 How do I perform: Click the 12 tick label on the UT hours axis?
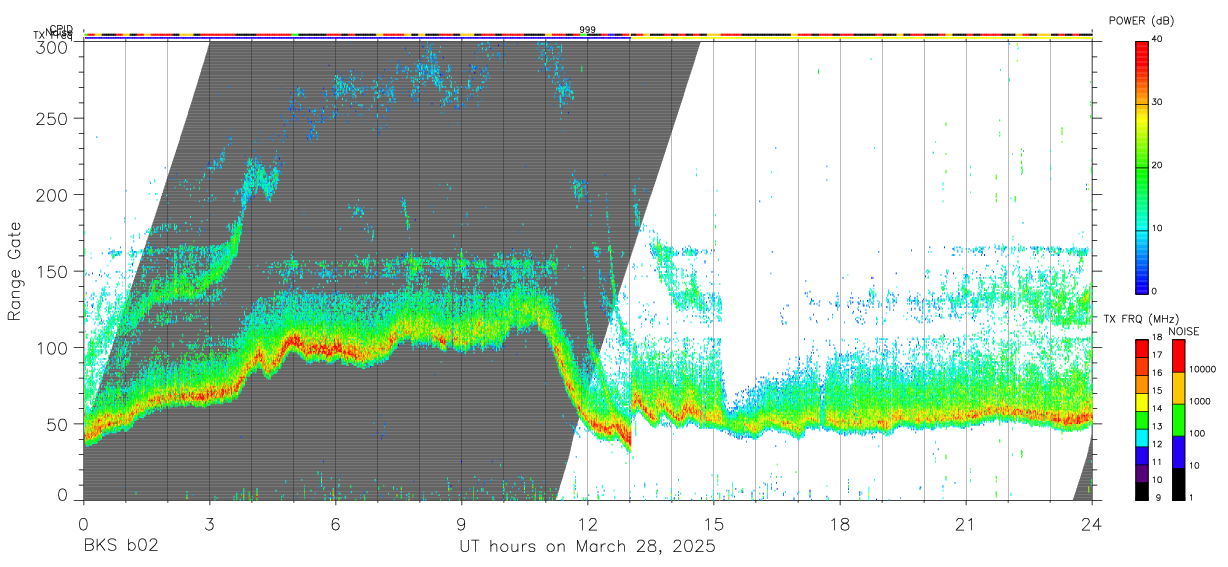tap(587, 524)
